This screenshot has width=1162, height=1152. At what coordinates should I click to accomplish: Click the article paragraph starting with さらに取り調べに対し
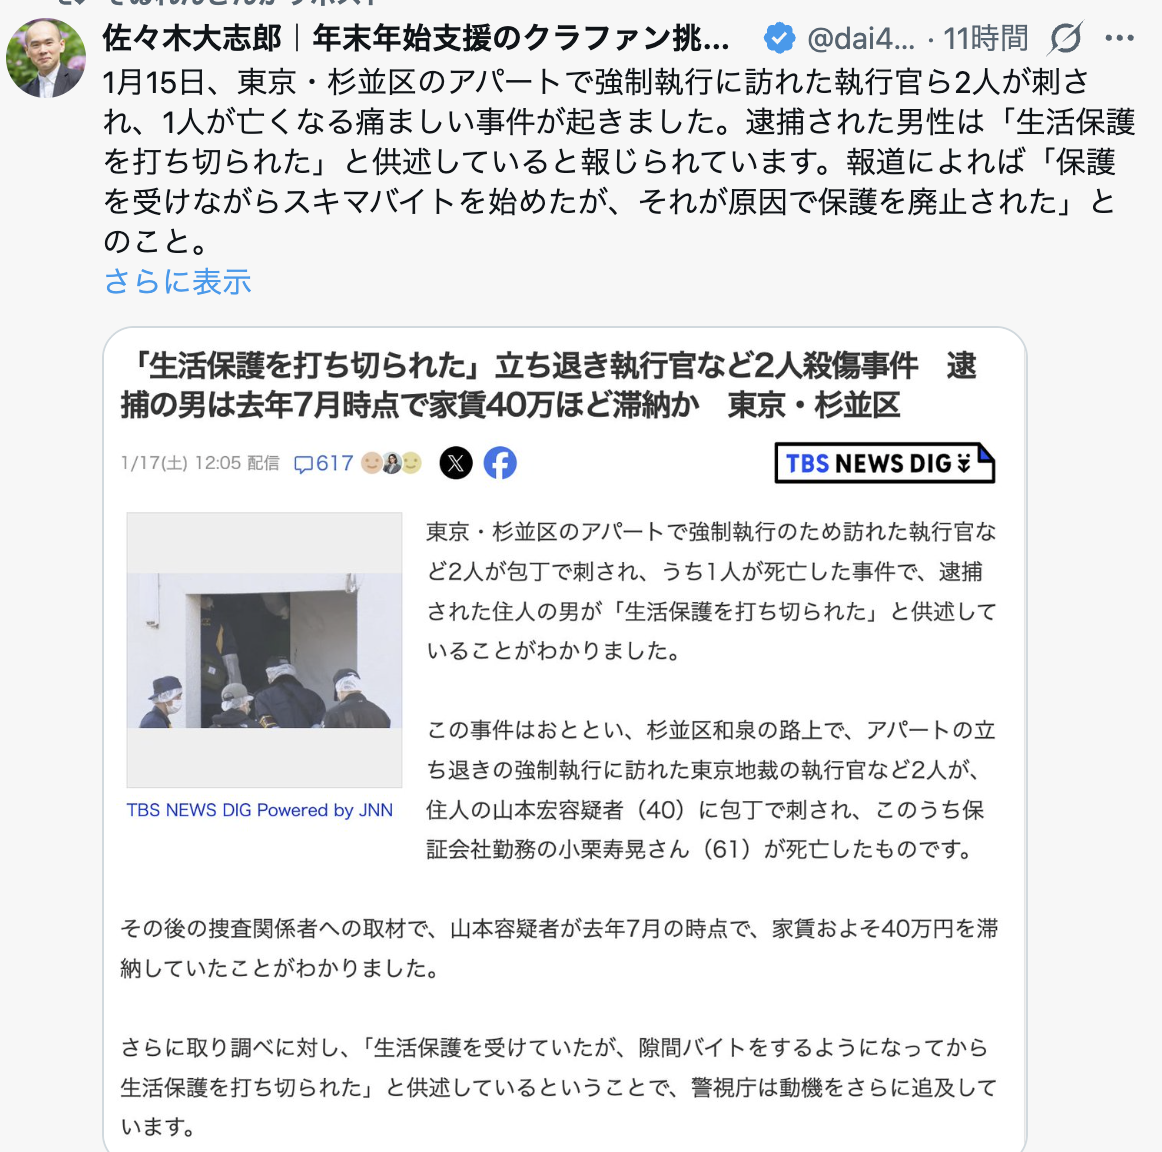point(560,1087)
